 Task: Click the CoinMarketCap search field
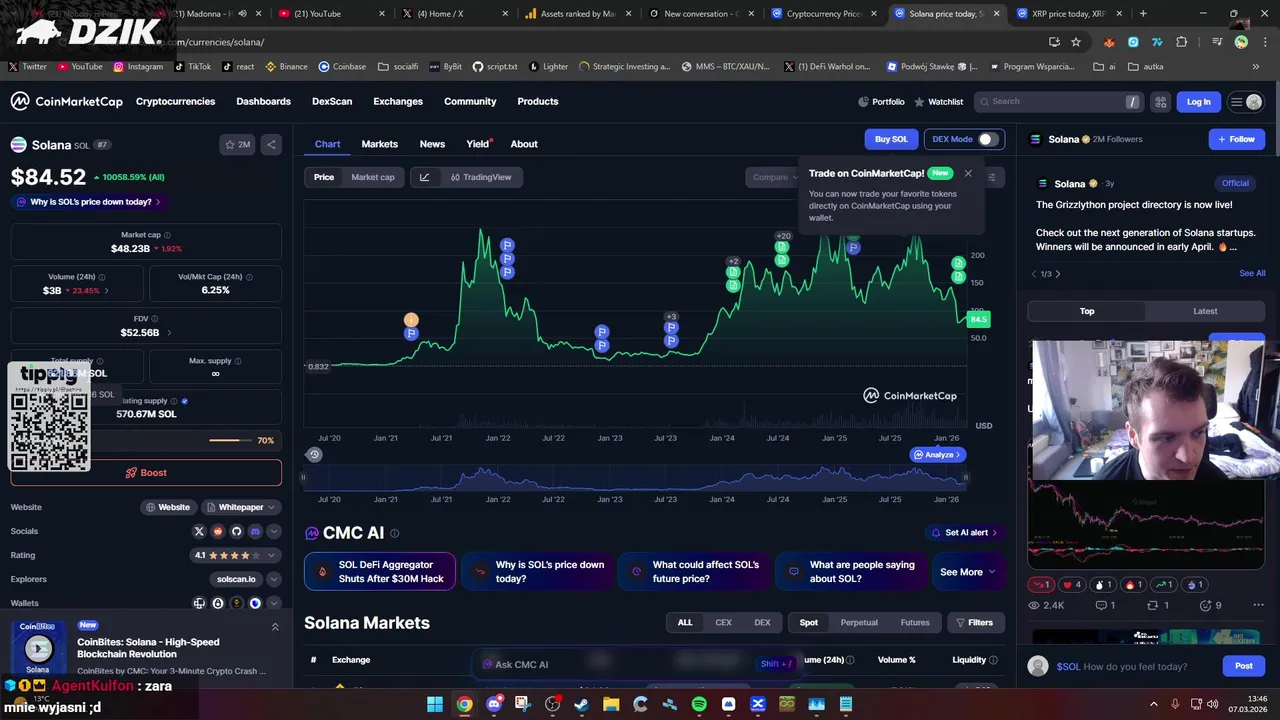click(1058, 101)
